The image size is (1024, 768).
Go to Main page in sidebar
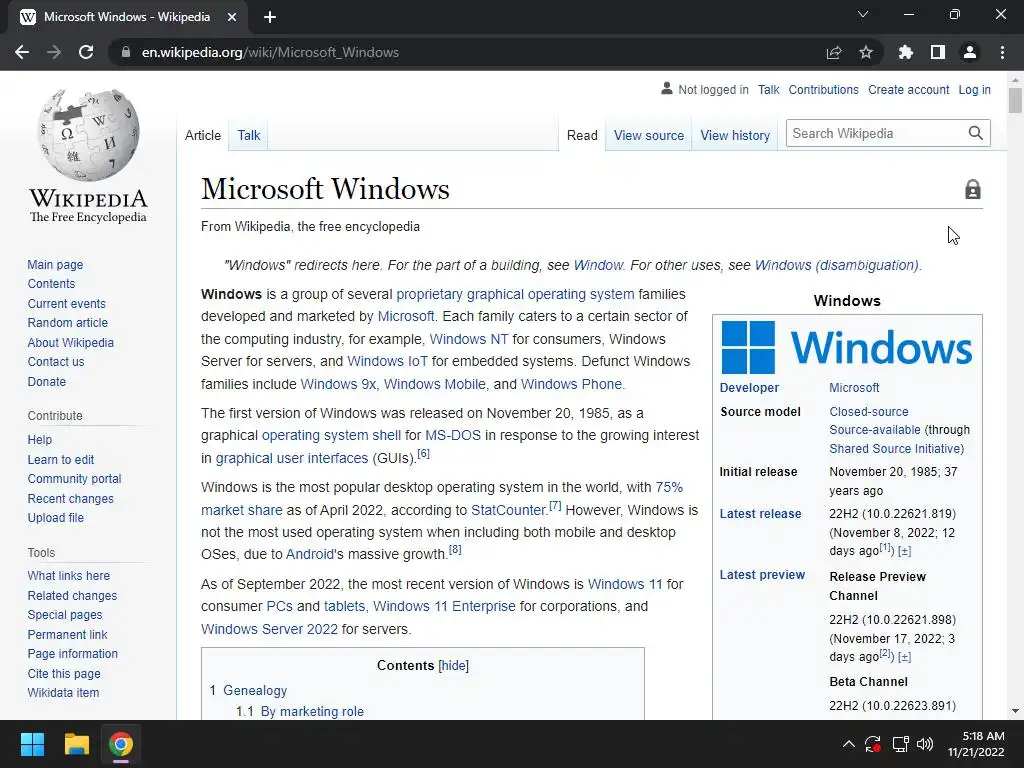coord(55,264)
